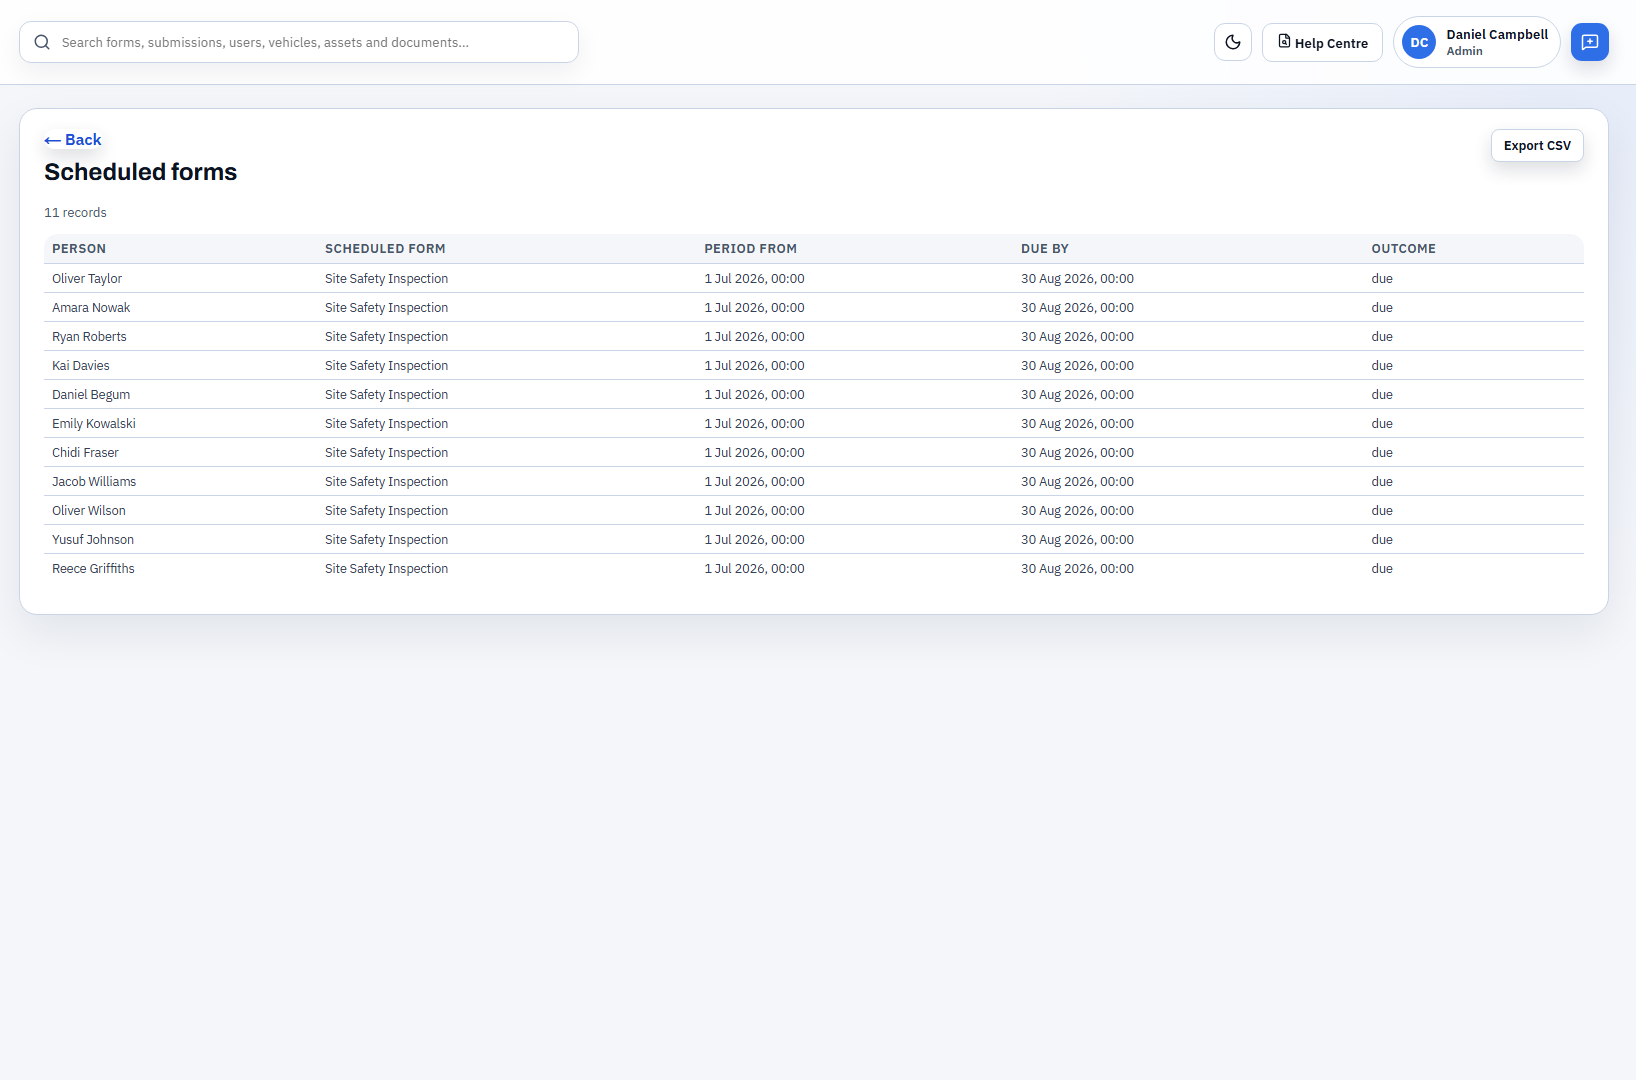Click the due outcome for Yusuf Johnson
This screenshot has width=1636, height=1080.
pyautogui.click(x=1382, y=540)
